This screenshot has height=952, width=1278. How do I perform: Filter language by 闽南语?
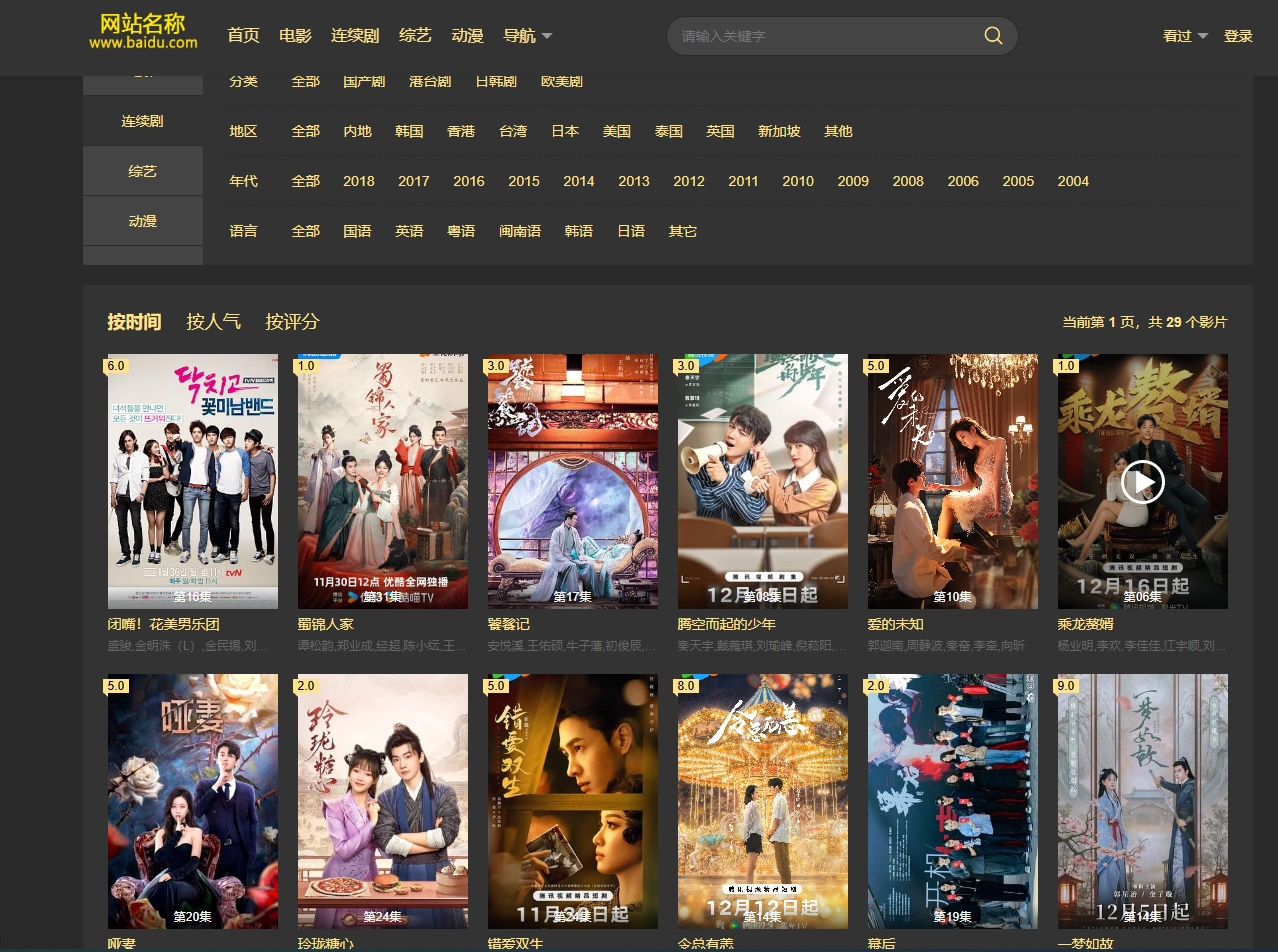[x=520, y=231]
